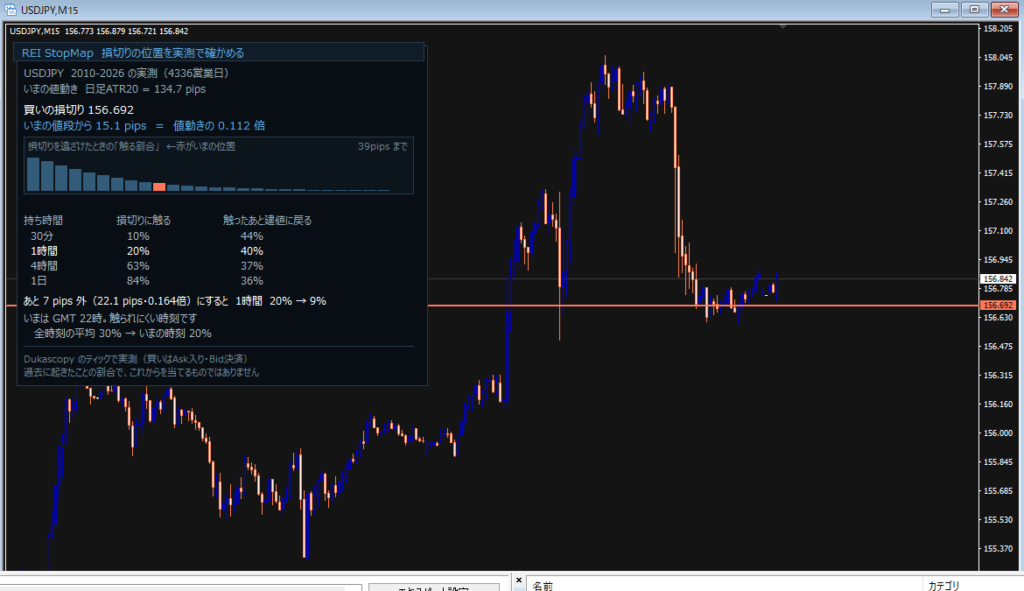Click the chart OHLC header starting 156.773
Image resolution: width=1024 pixels, height=591 pixels.
pos(127,31)
